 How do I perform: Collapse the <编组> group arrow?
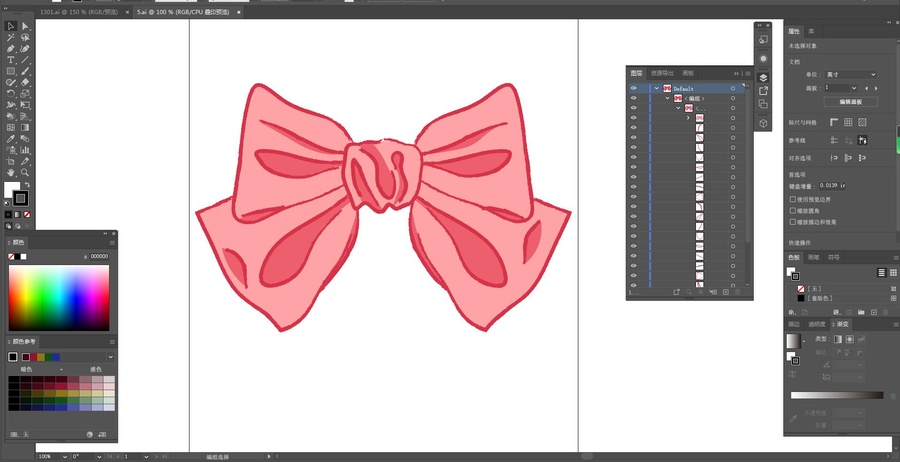click(668, 98)
